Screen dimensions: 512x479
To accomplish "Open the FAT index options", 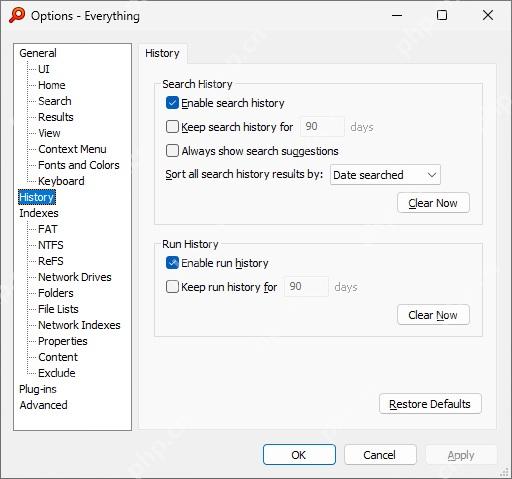I will coord(48,229).
